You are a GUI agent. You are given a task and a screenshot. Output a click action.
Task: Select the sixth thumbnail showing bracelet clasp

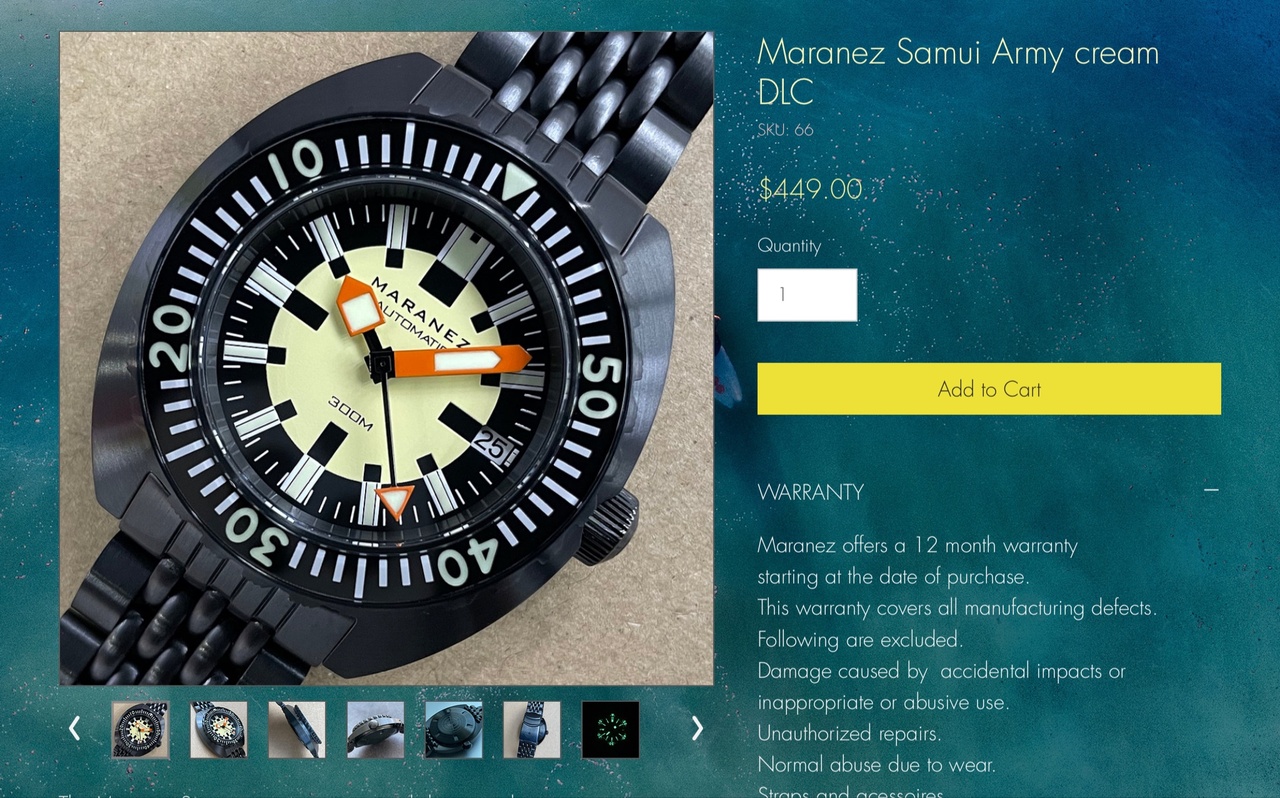point(532,730)
